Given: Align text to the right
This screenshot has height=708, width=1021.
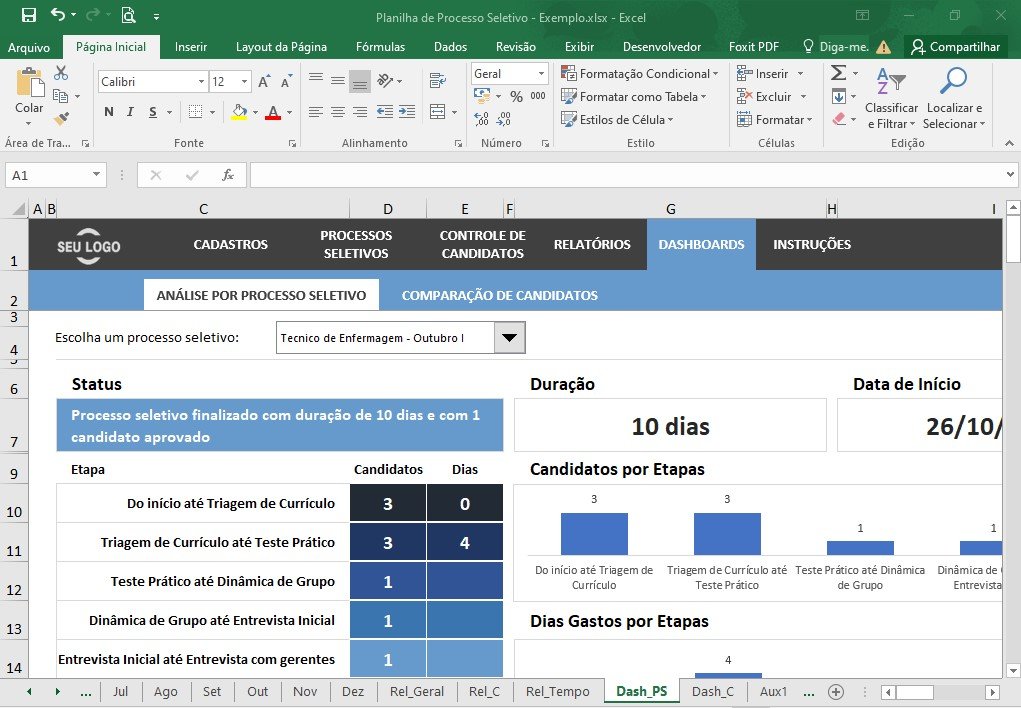Looking at the screenshot, I should (x=360, y=112).
